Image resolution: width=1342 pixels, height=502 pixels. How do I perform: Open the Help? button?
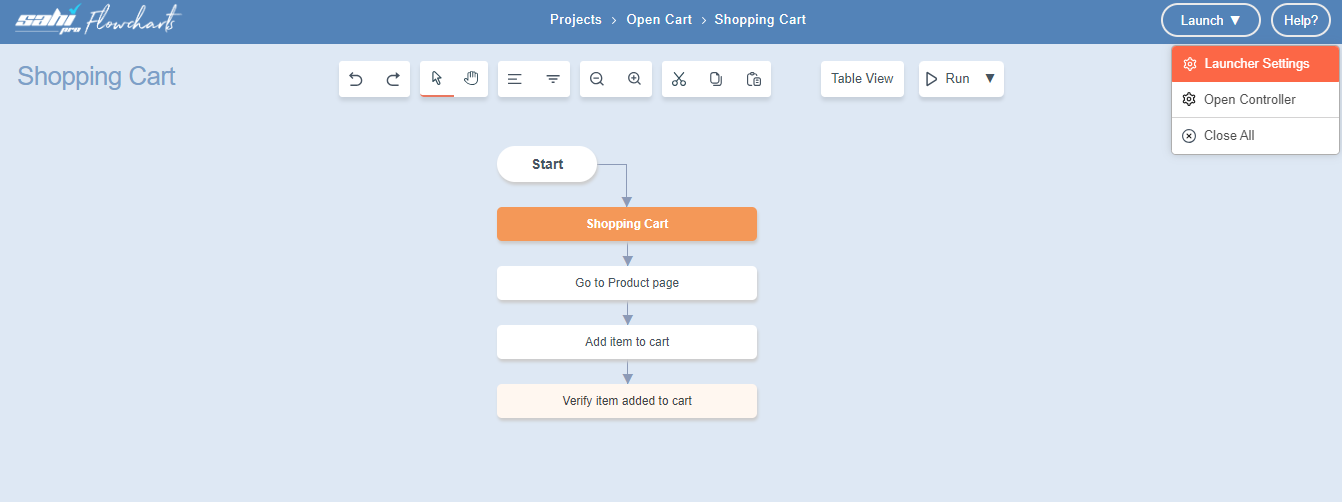(1300, 20)
